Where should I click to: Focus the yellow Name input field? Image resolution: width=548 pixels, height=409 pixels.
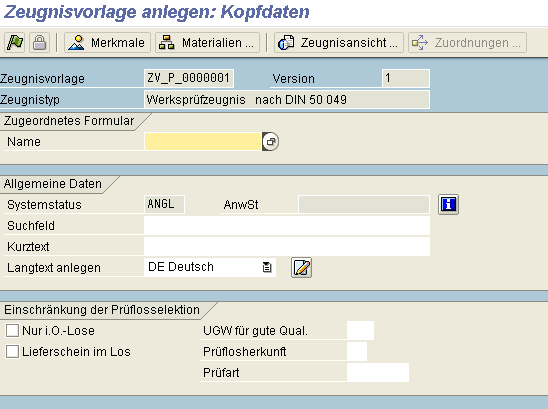(203, 142)
